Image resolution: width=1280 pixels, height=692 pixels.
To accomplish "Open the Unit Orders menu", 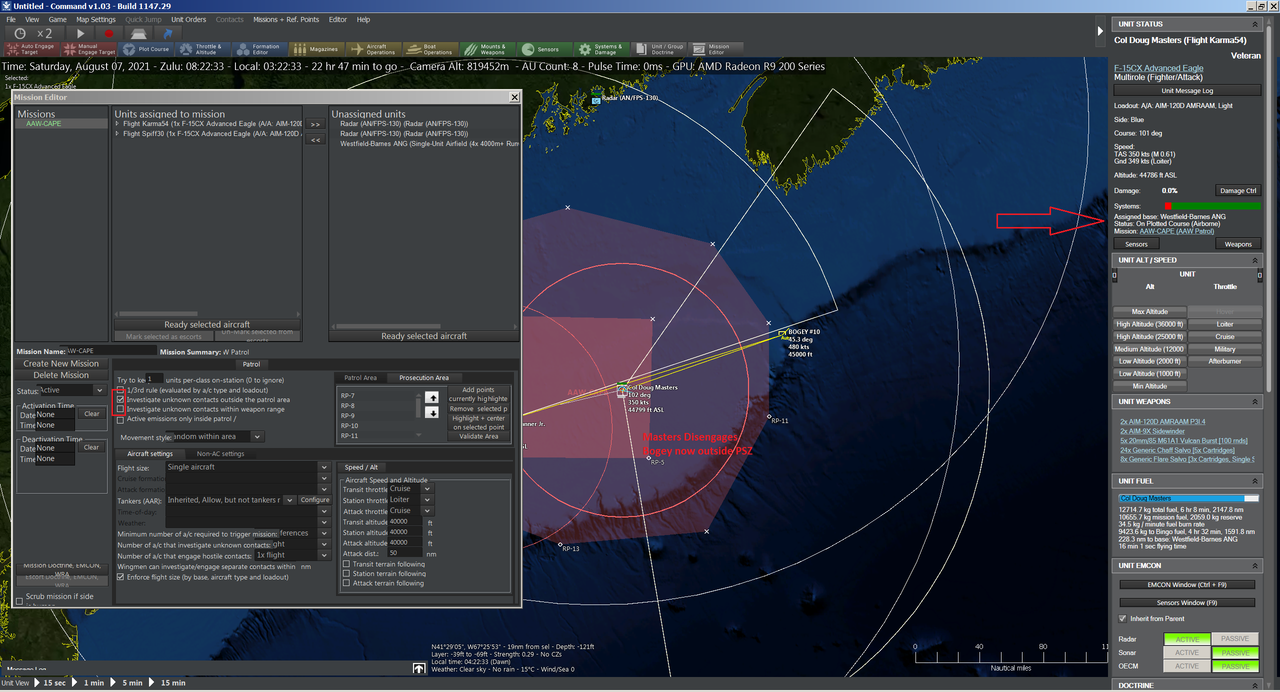I will click(x=189, y=19).
